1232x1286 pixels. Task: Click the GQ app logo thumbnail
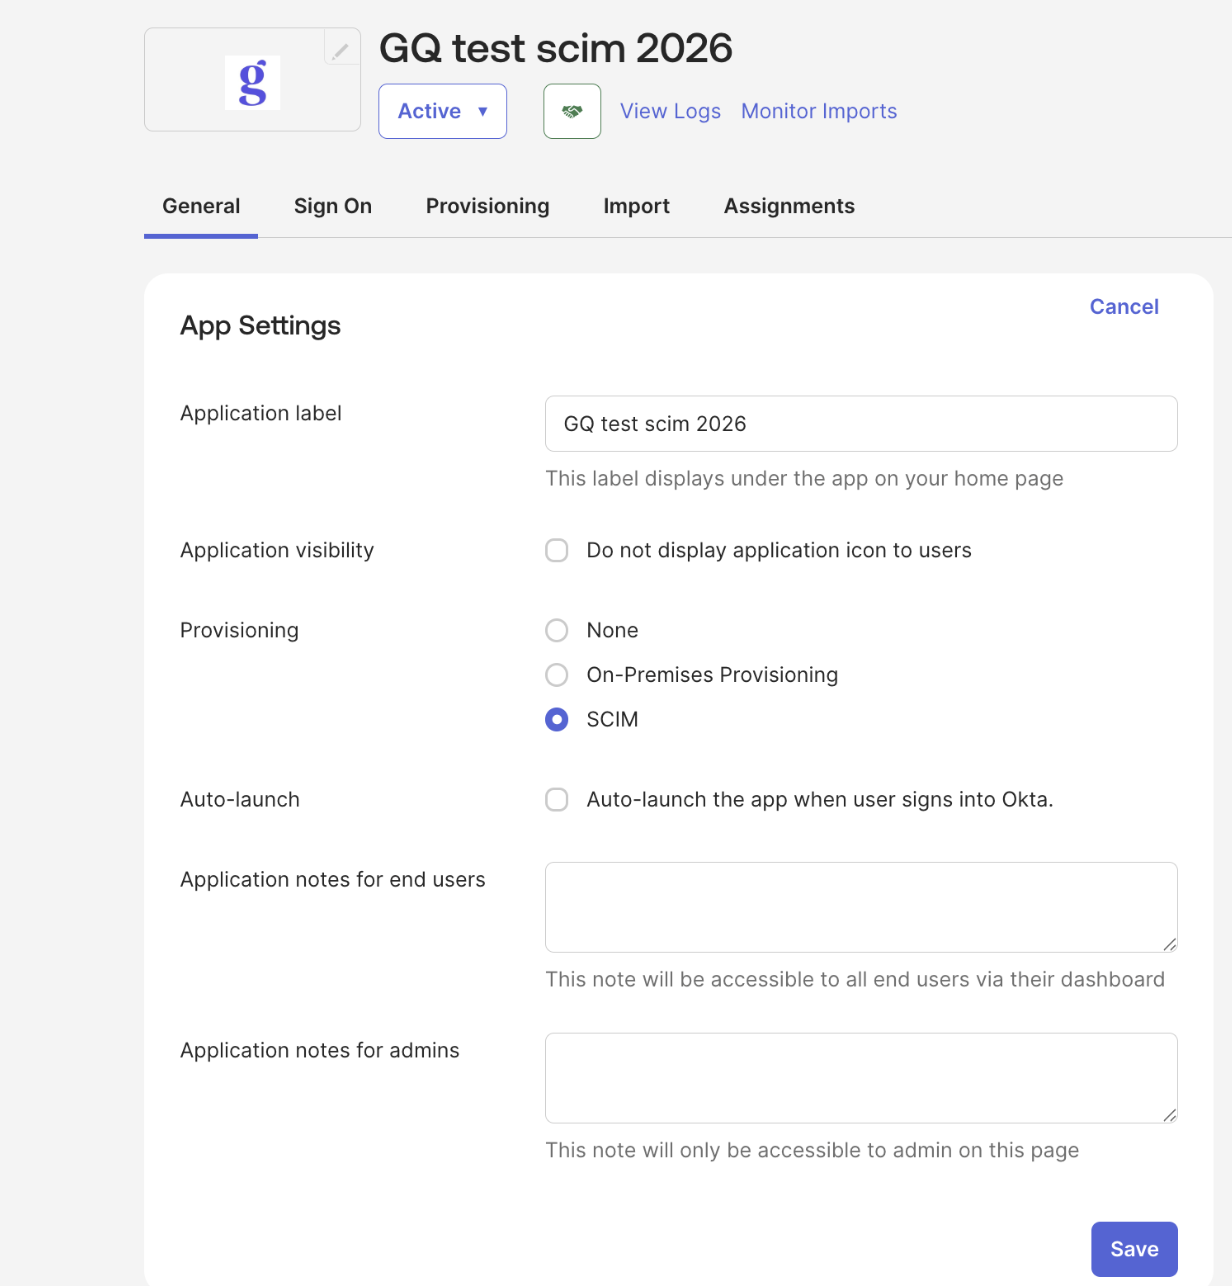click(252, 82)
